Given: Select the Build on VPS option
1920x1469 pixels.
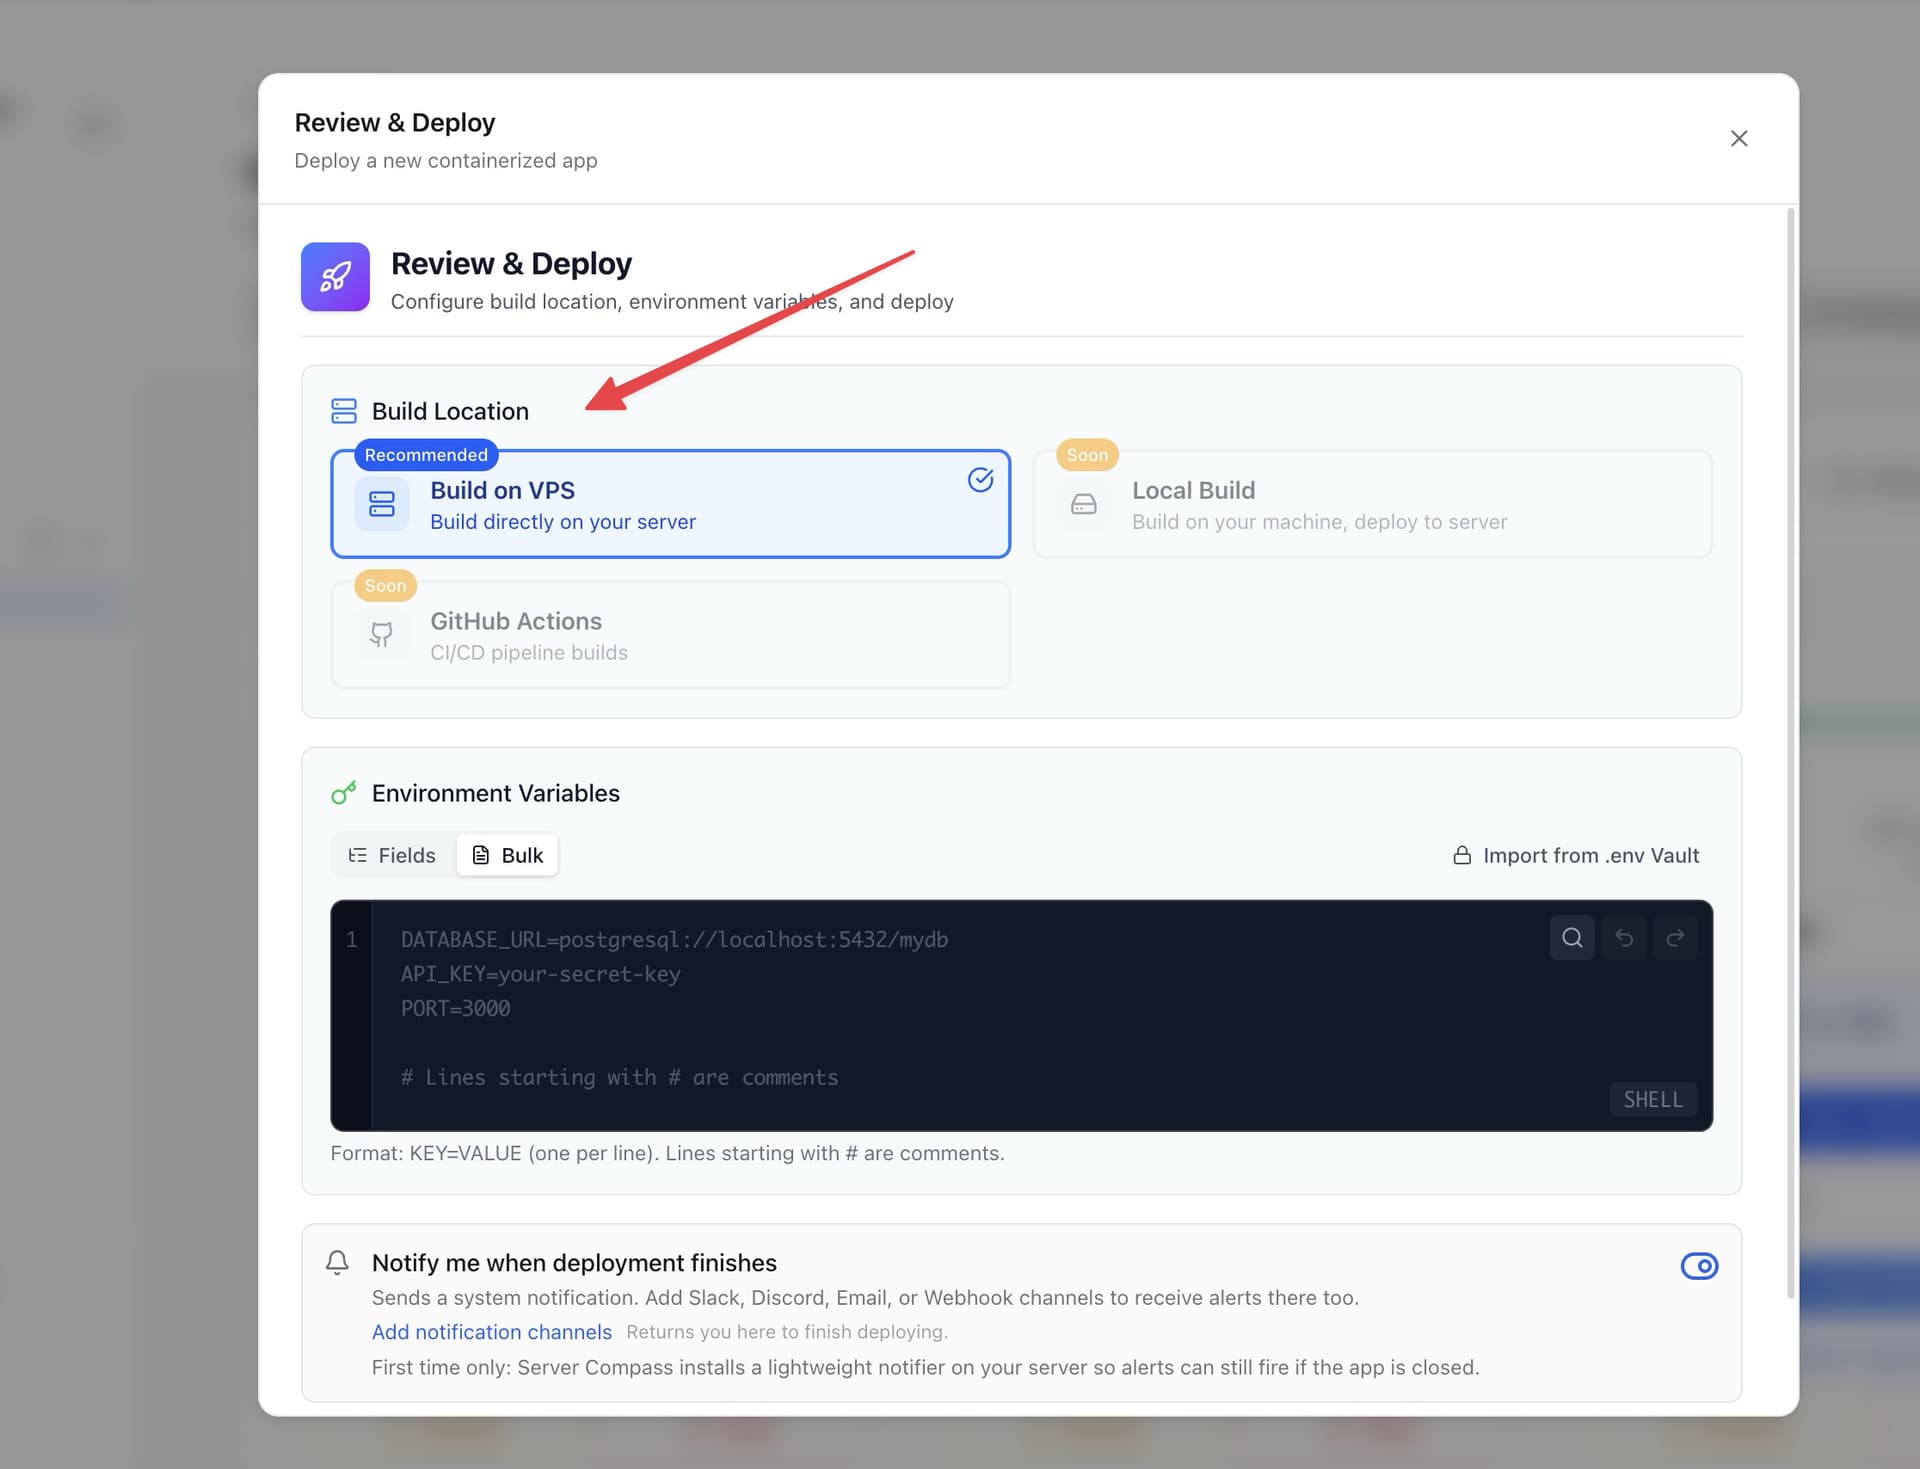Looking at the screenshot, I should click(670, 503).
